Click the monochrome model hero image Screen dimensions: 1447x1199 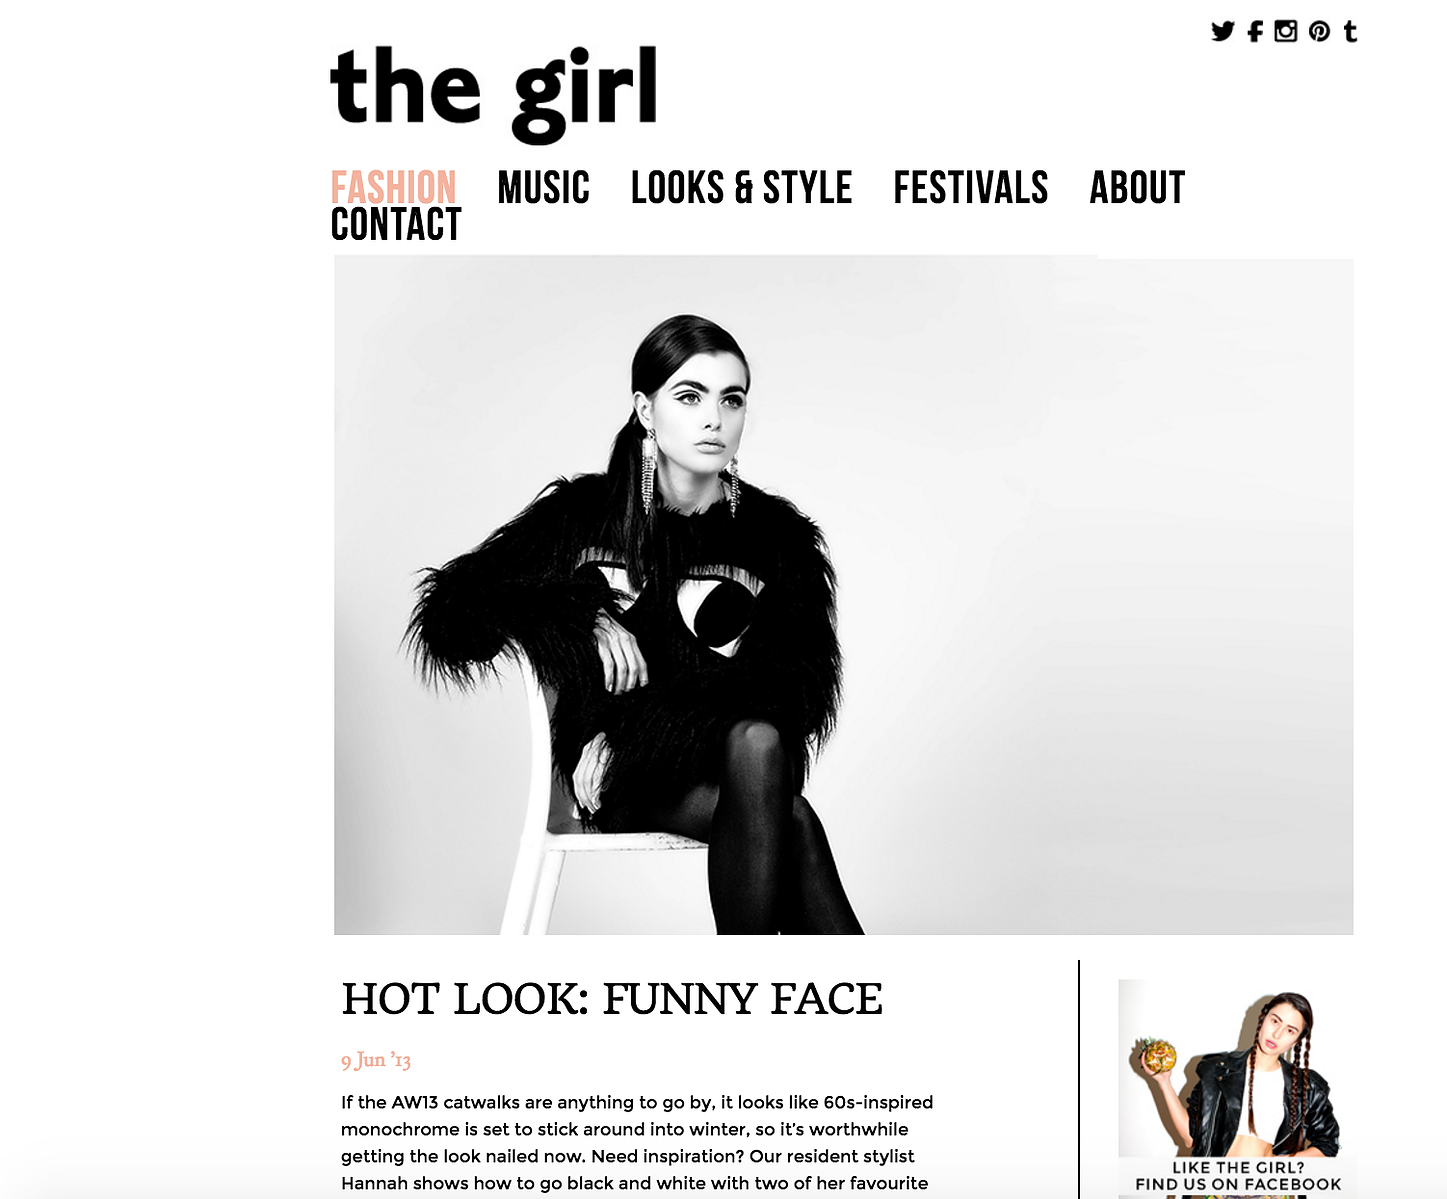click(843, 595)
